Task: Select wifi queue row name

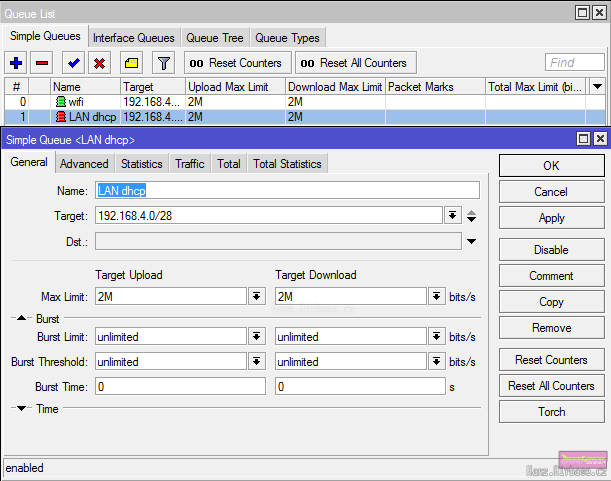Action: pyautogui.click(x=76, y=102)
